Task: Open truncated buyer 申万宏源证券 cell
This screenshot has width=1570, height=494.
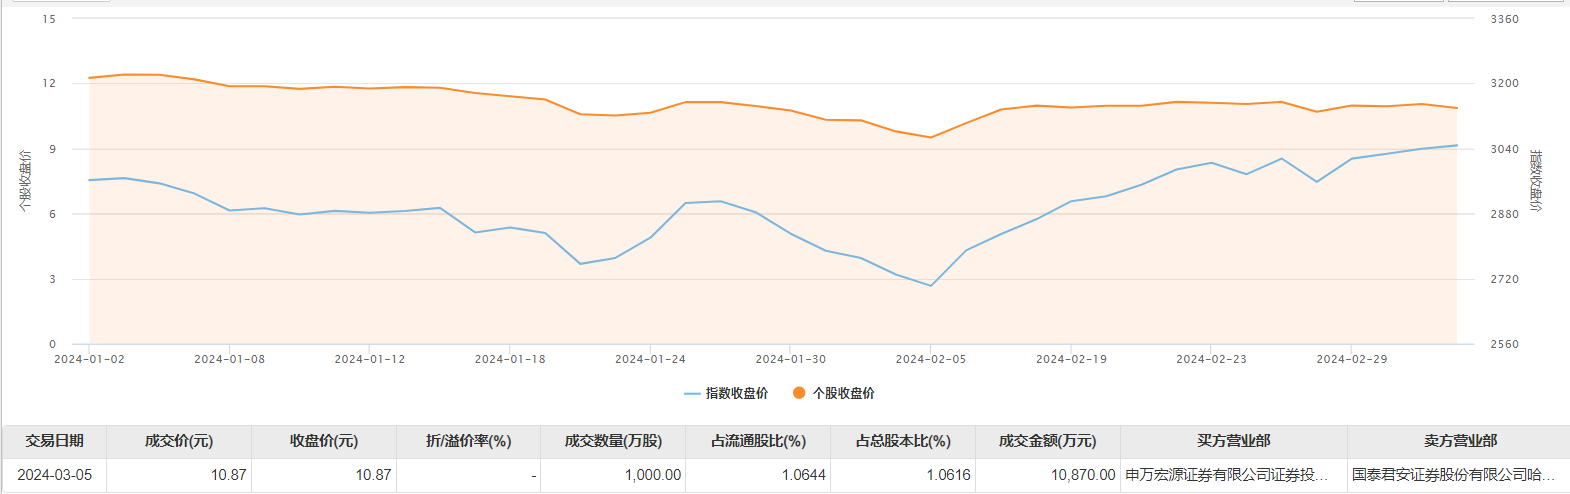Action: point(1227,475)
